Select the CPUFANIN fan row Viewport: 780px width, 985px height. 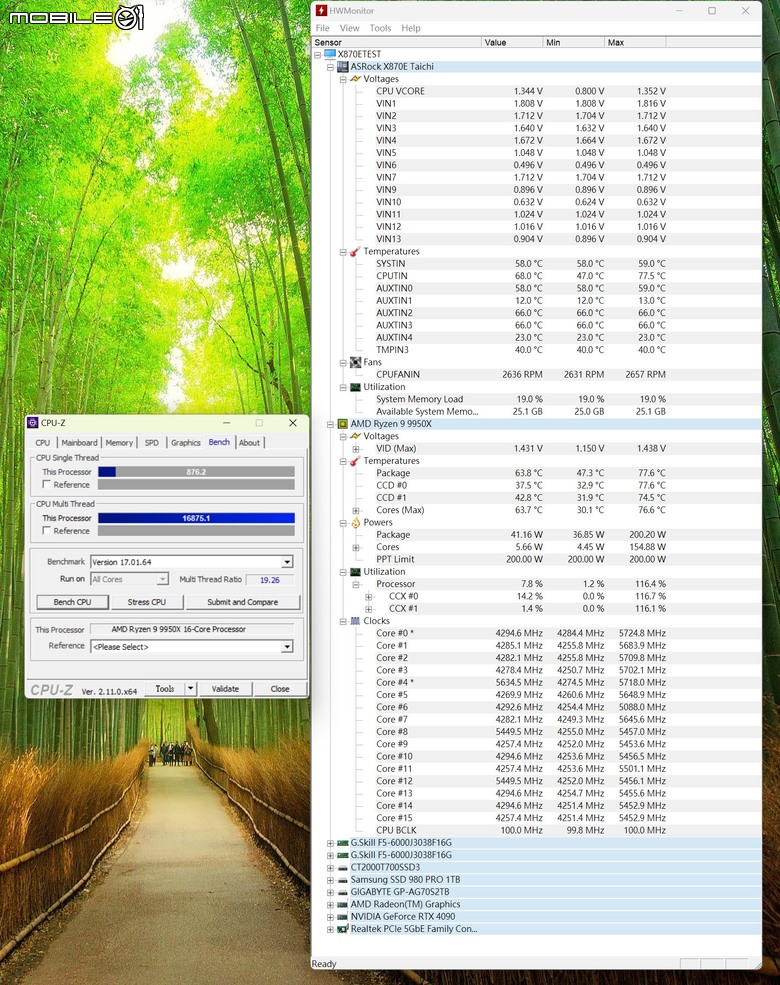pyautogui.click(x=521, y=374)
